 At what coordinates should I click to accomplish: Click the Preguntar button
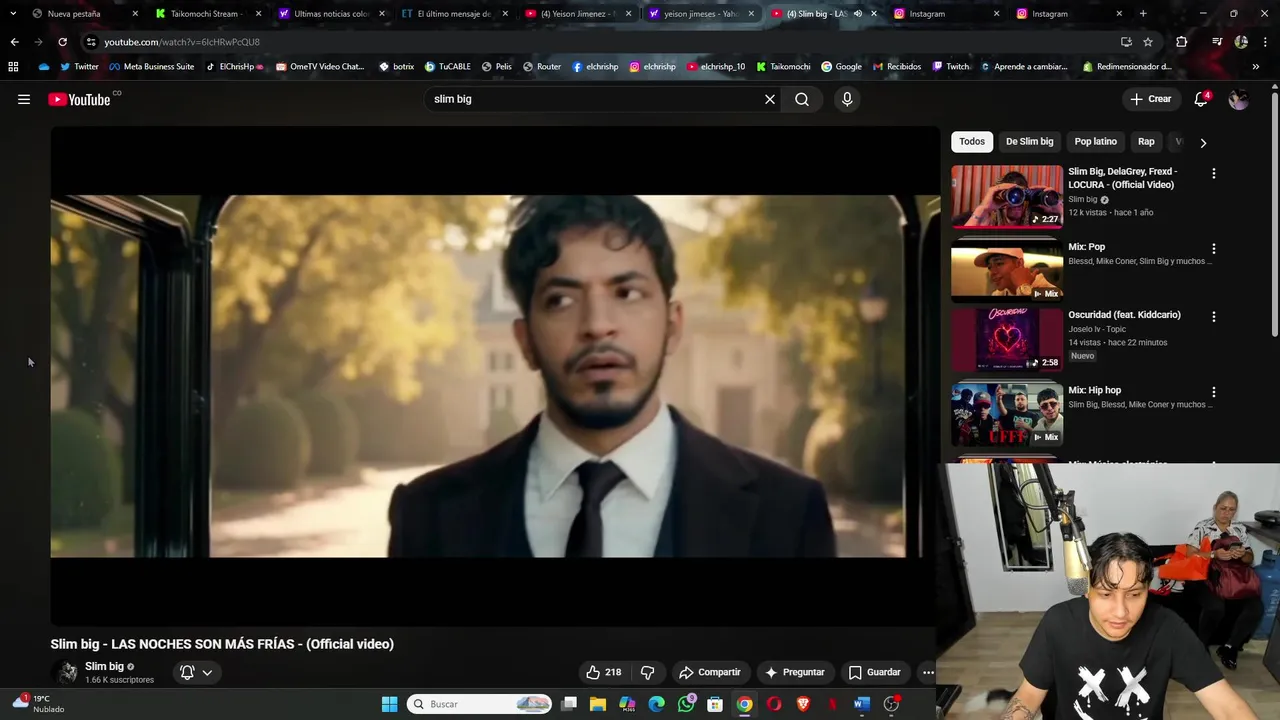[795, 672]
